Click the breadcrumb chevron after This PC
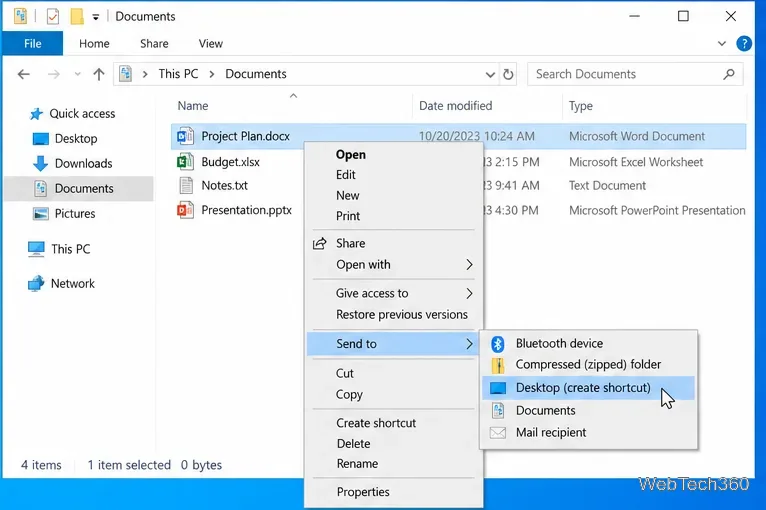Screen dimensions: 766x510 [x=212, y=74]
